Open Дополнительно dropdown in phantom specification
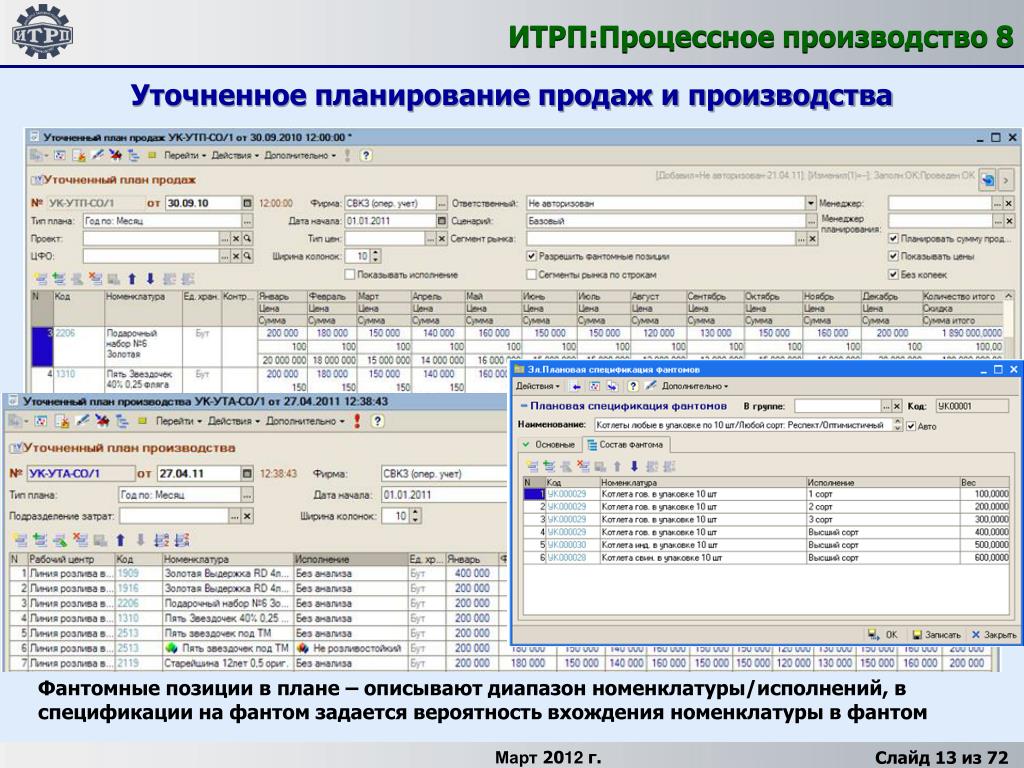The width and height of the screenshot is (1024, 768). click(695, 386)
